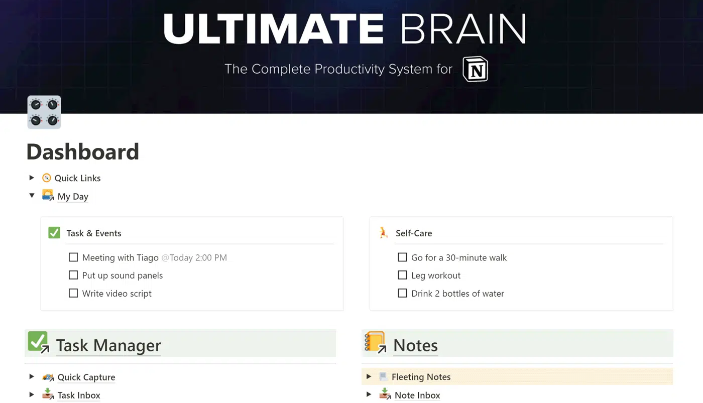
Task: Click the Note Inbox tray icon
Action: point(385,394)
